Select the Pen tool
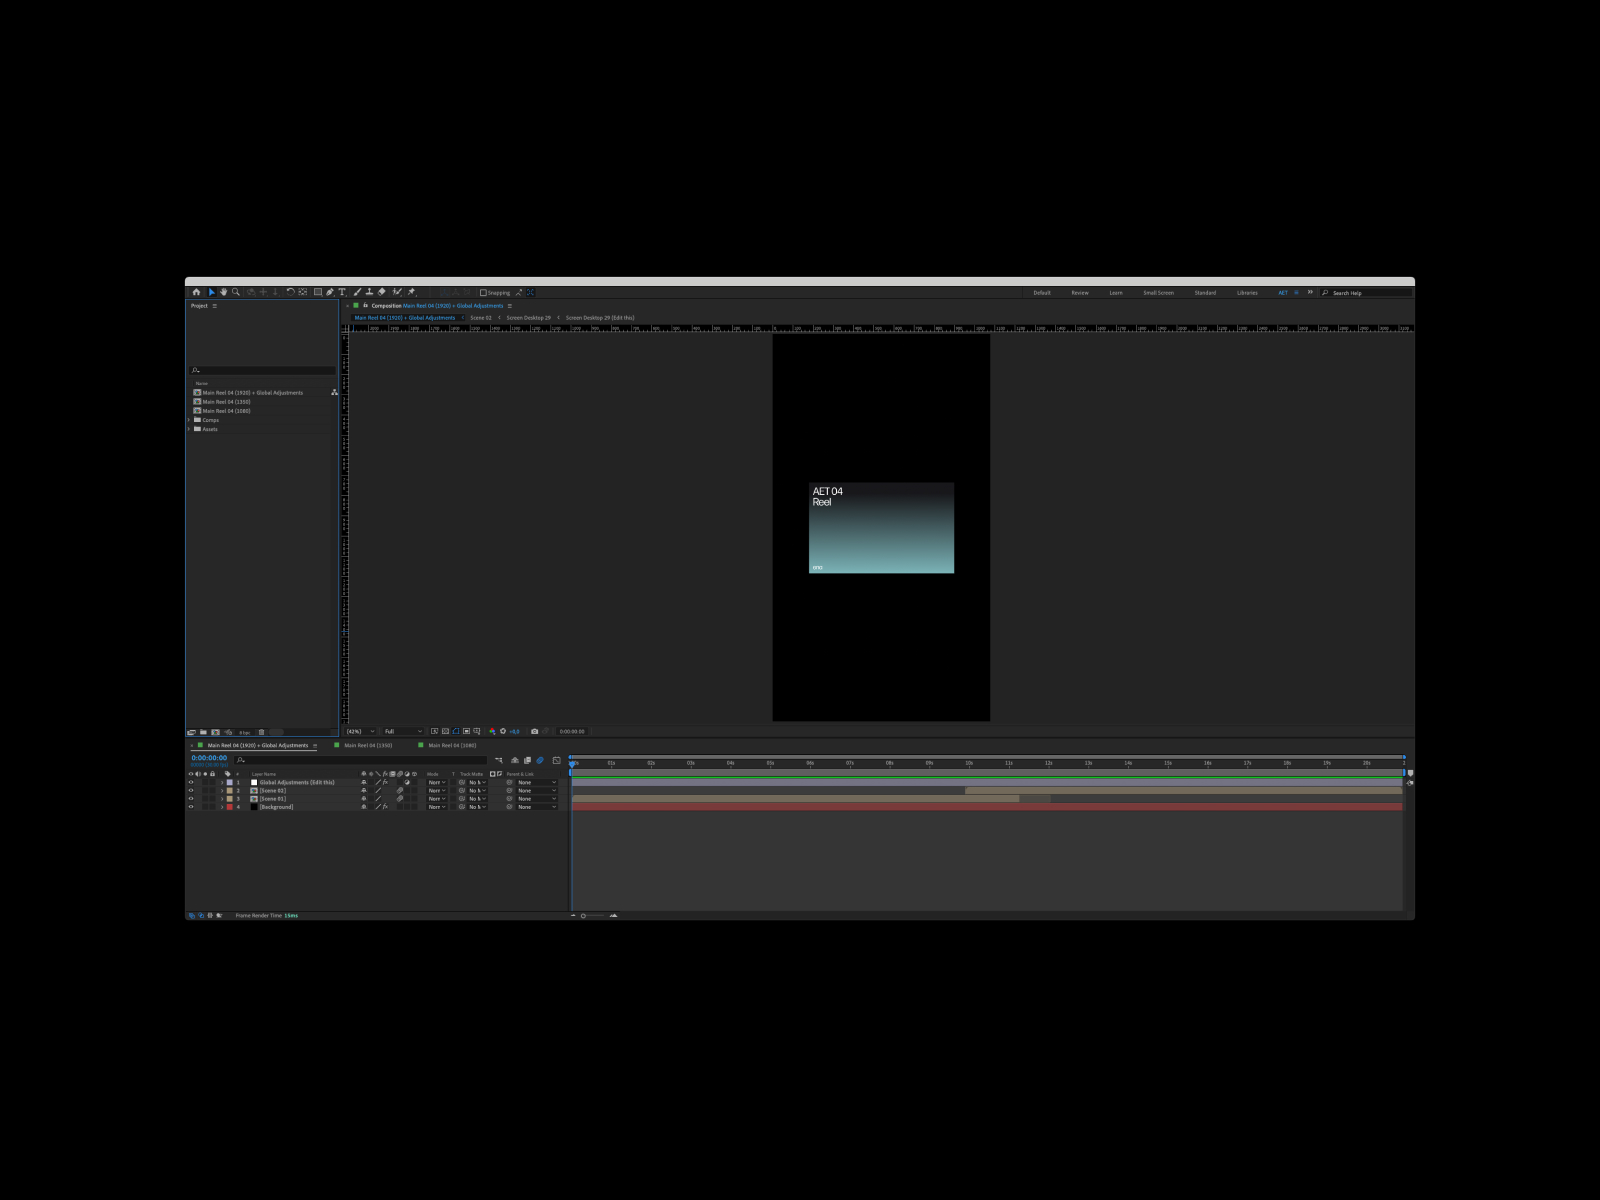This screenshot has width=1600, height=1200. click(330, 292)
